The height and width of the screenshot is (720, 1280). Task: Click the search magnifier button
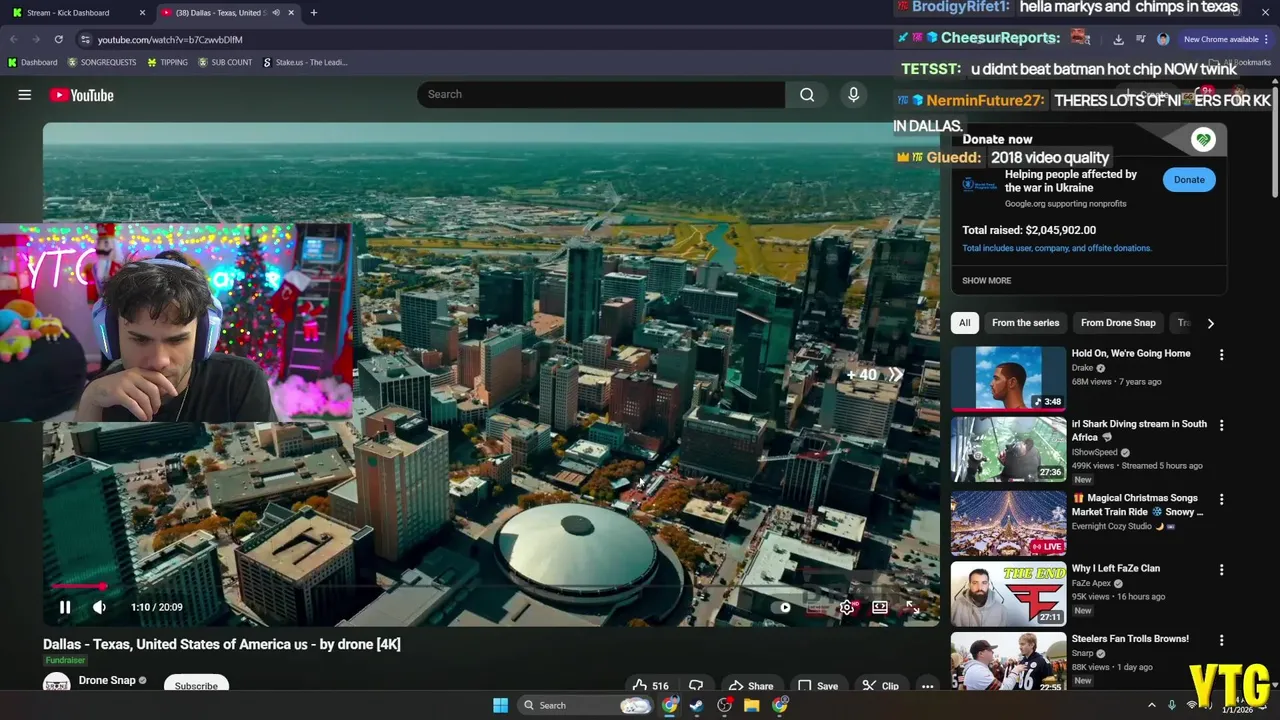point(807,94)
